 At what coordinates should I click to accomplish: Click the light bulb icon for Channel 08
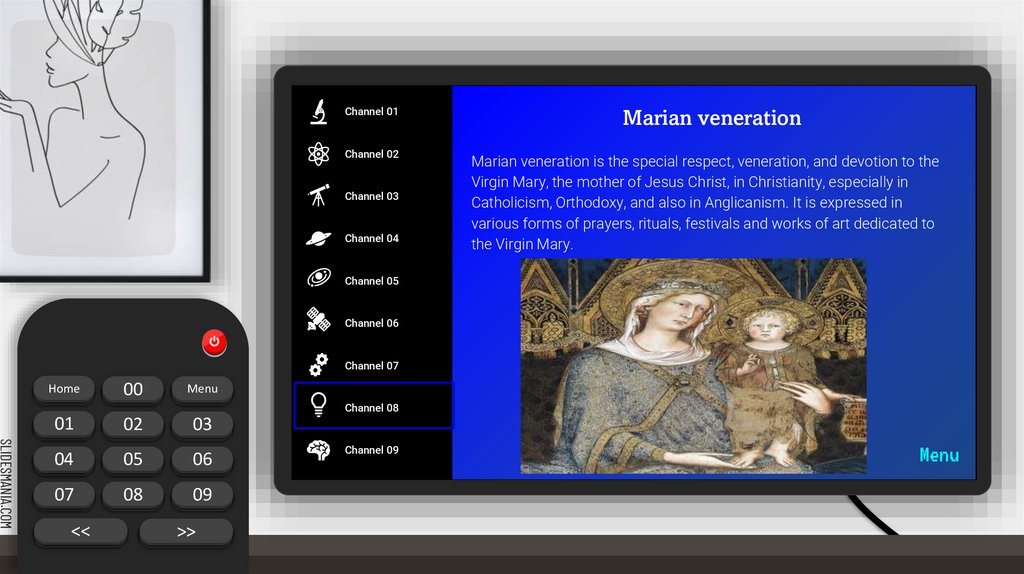319,405
